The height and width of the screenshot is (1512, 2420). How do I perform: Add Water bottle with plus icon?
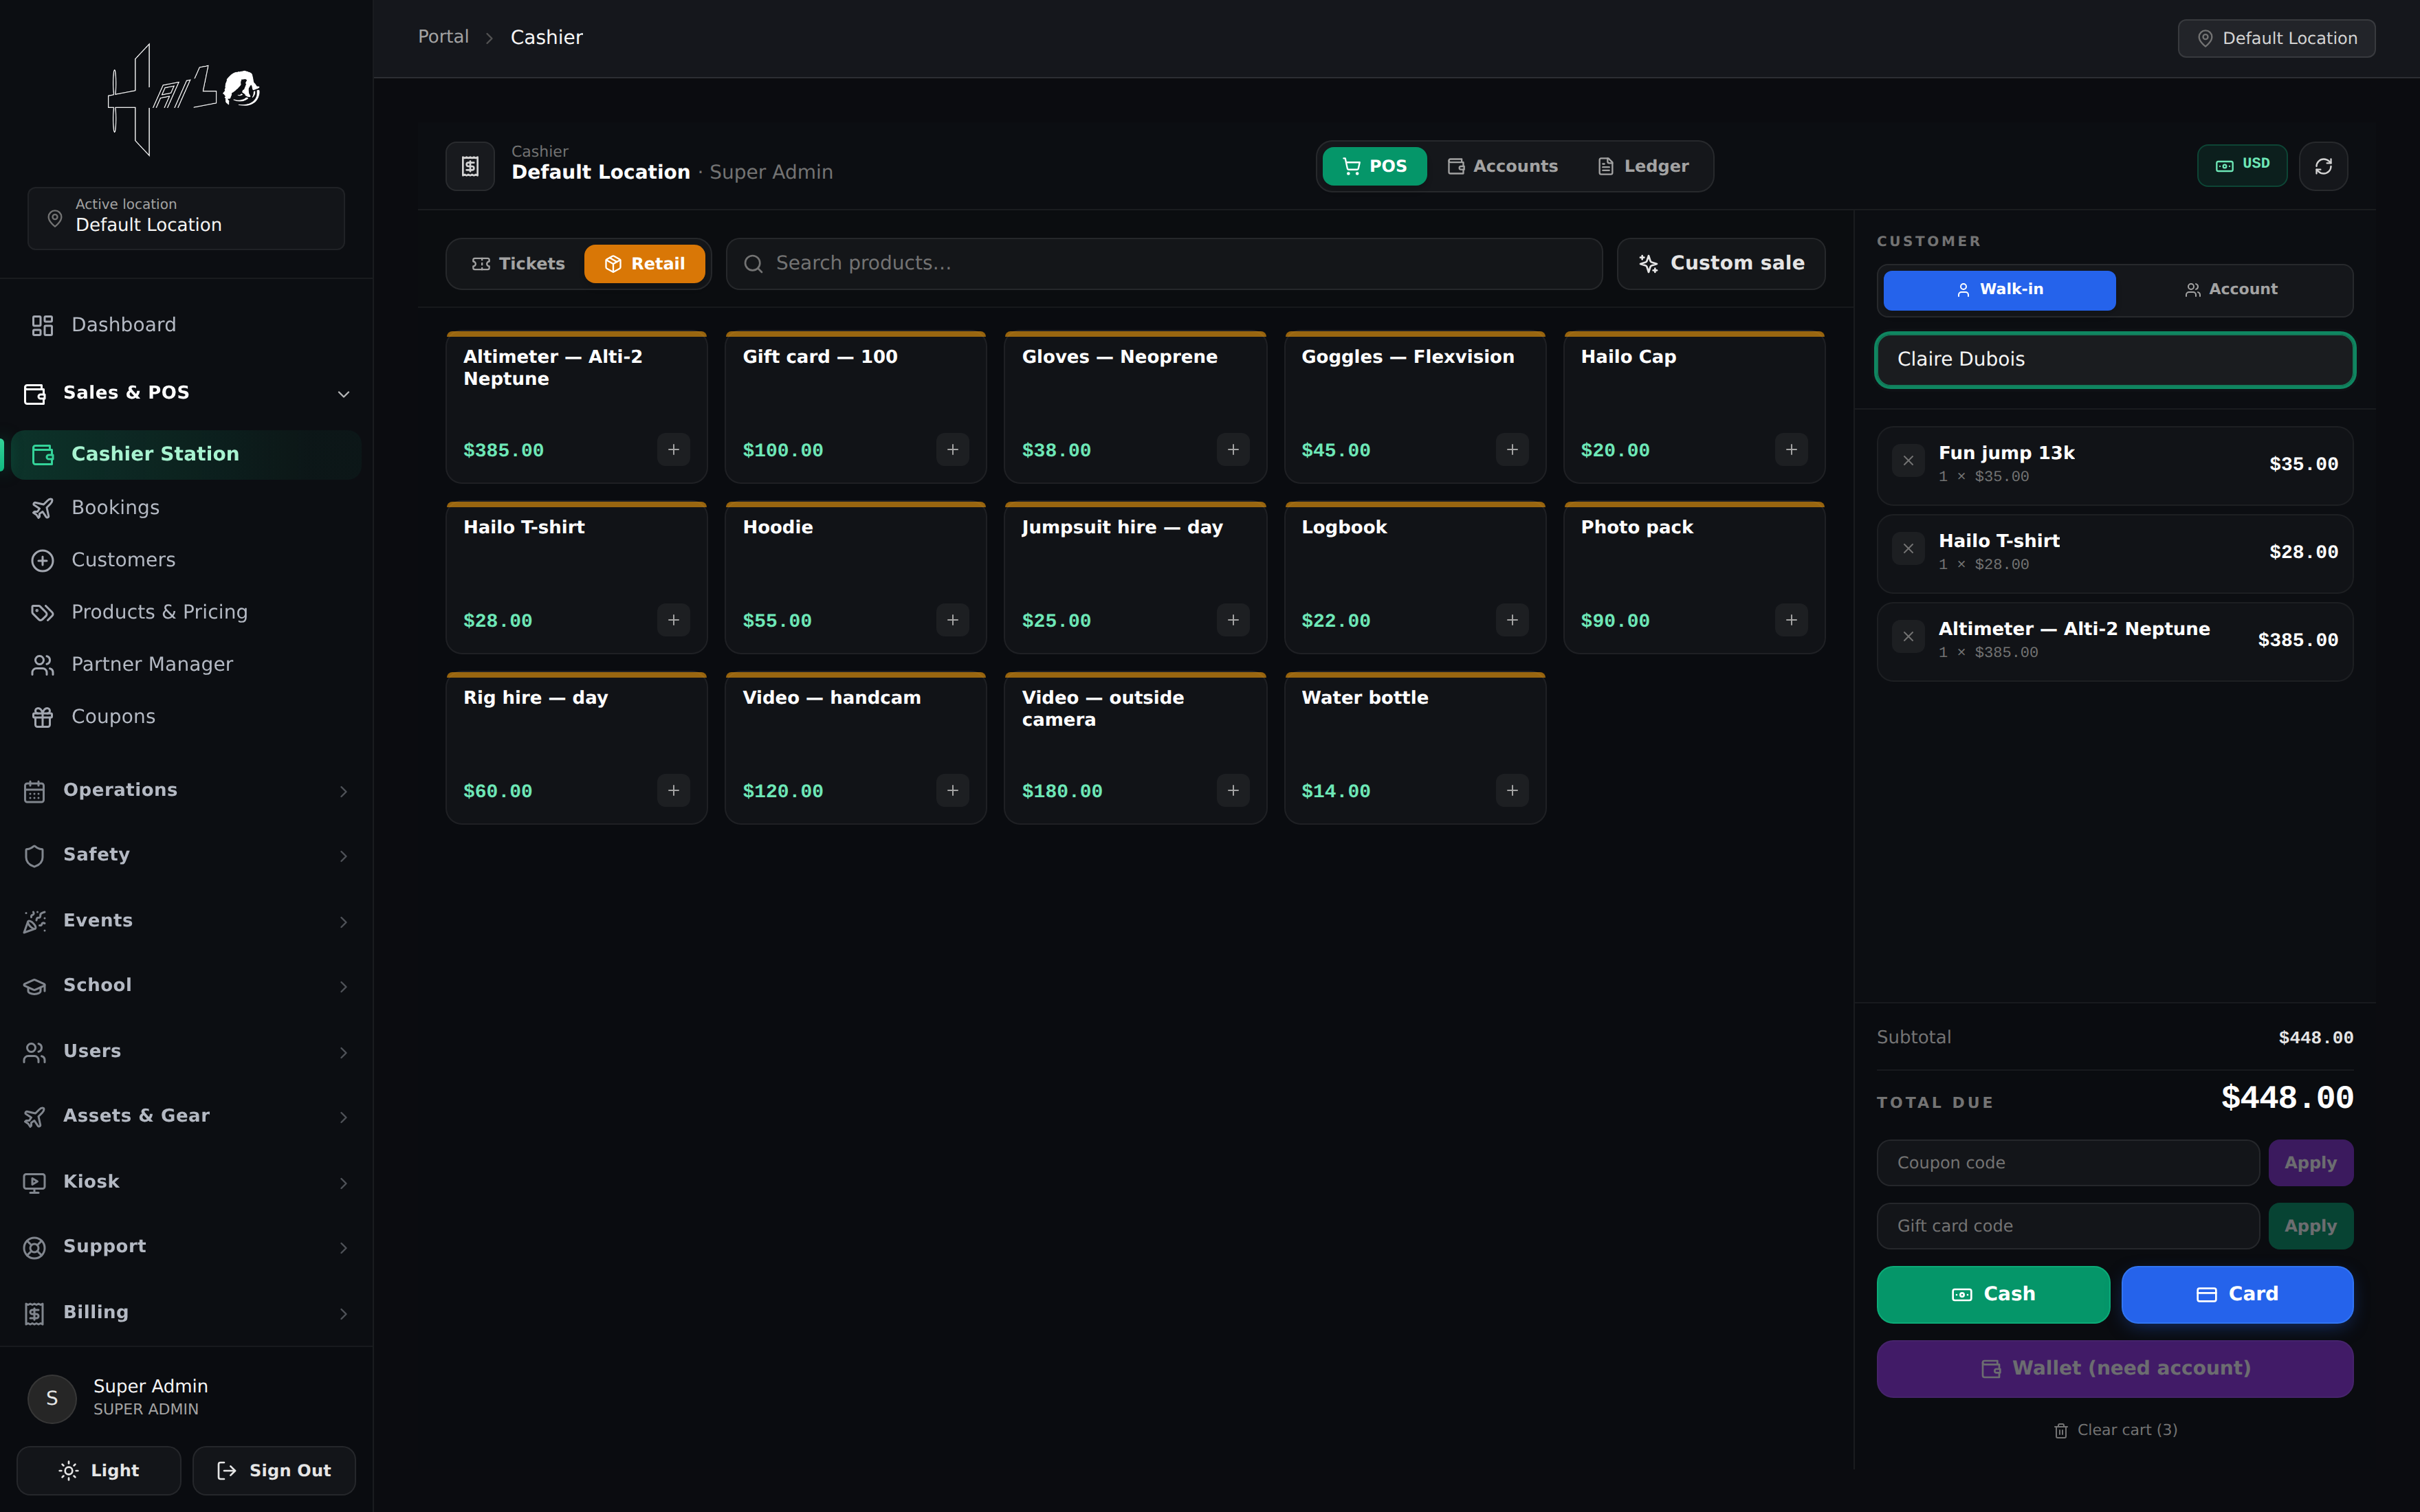coord(1512,791)
